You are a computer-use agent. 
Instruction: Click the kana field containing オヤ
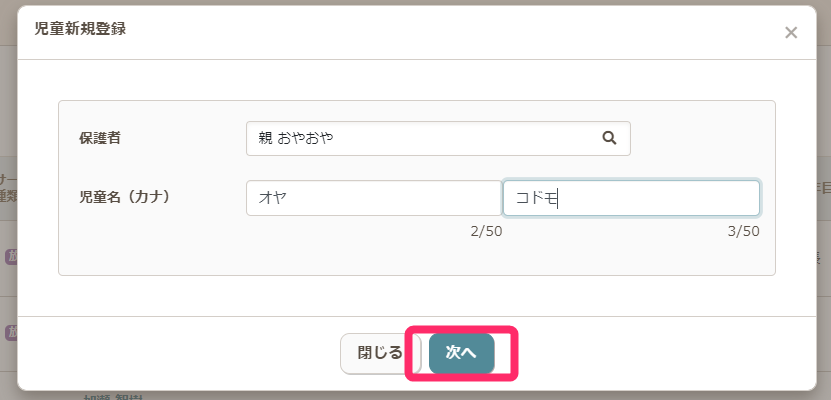point(373,198)
